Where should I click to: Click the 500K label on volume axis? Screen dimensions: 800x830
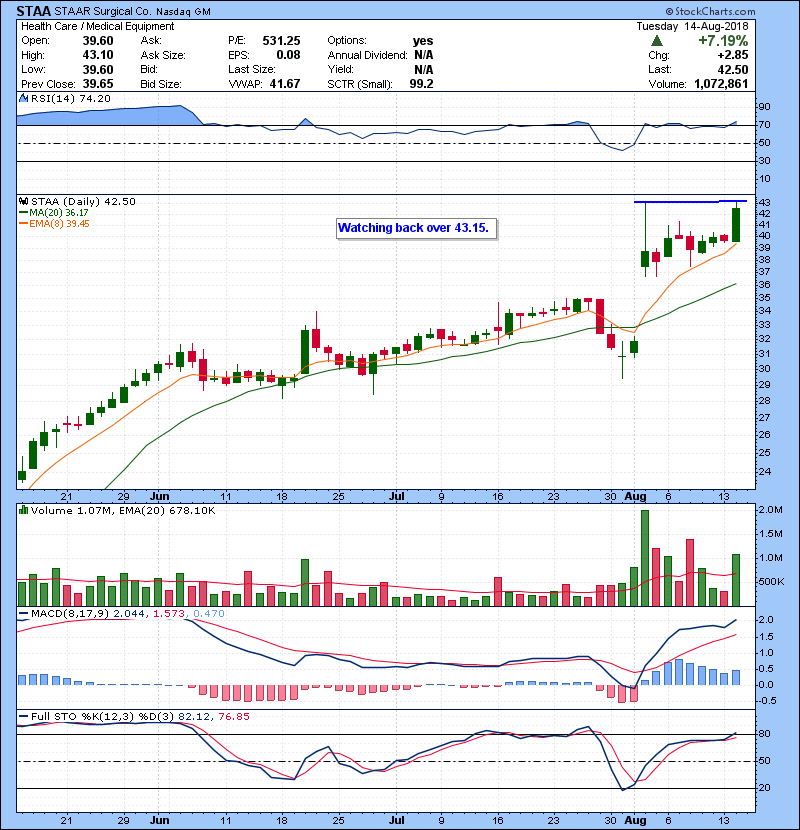point(771,582)
